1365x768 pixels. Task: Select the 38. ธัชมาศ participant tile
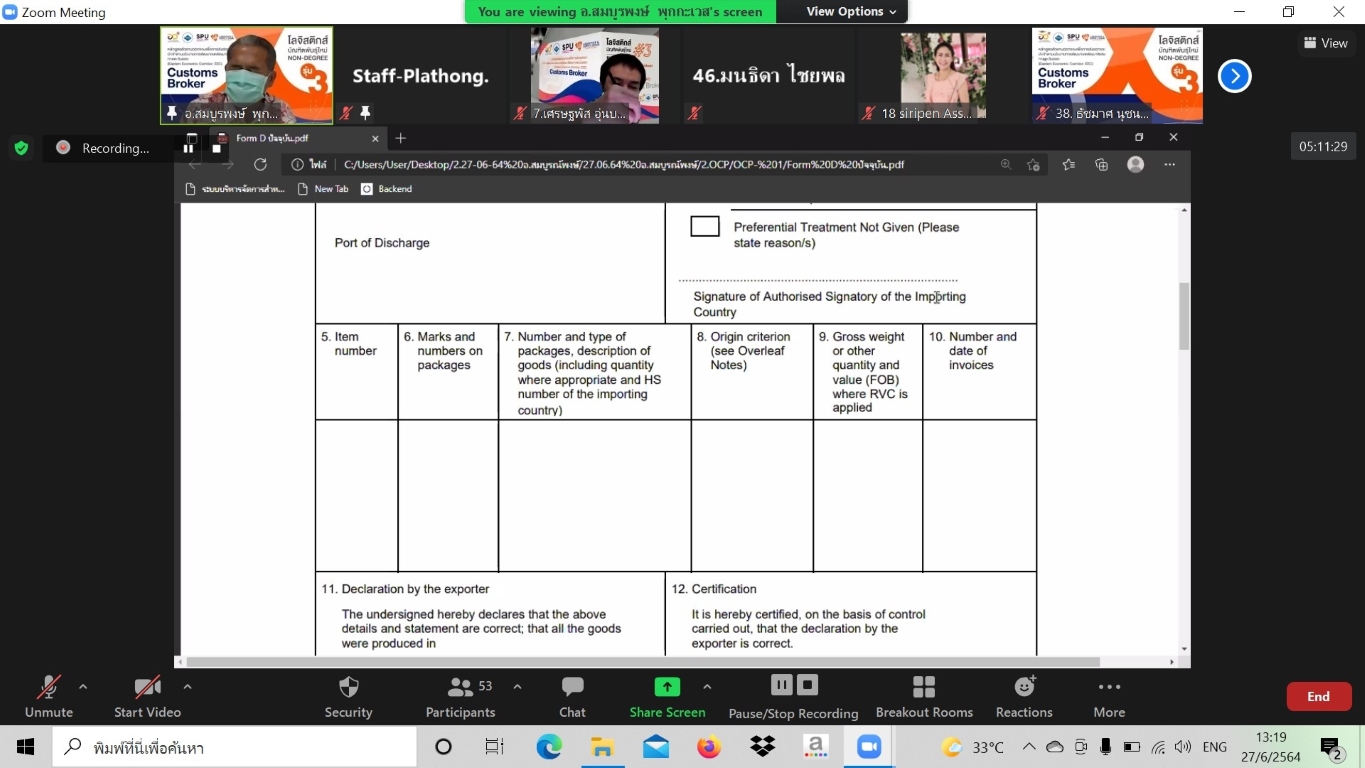tap(1117, 76)
